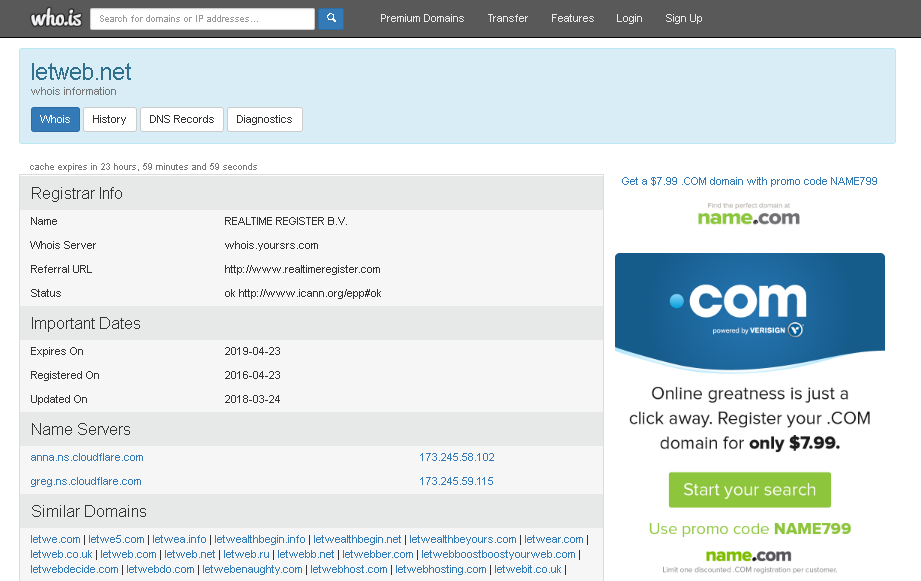
Task: Open similar domain letweb.ru
Action: [246, 555]
